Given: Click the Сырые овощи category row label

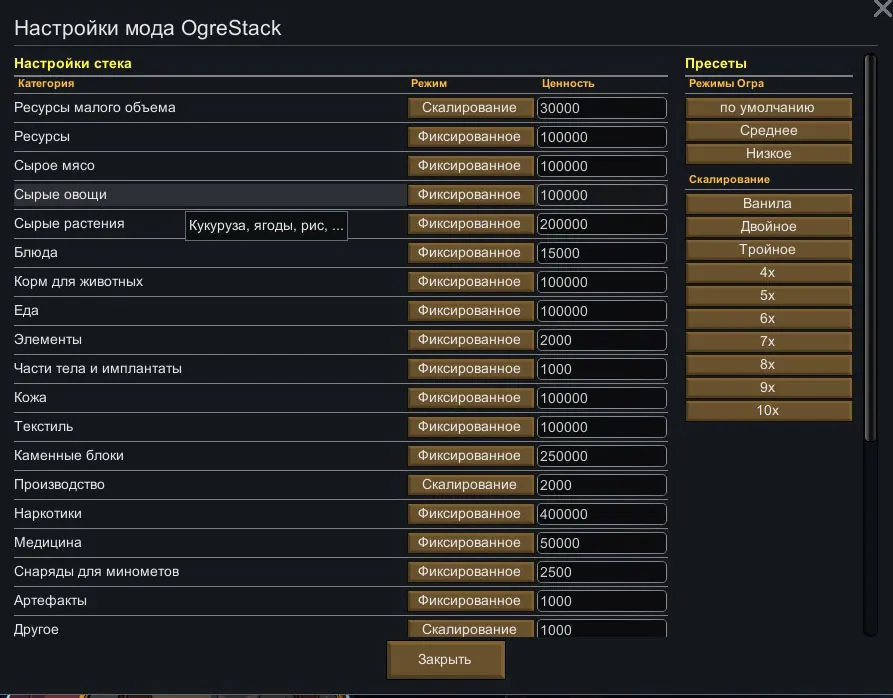Looking at the screenshot, I should tap(61, 195).
